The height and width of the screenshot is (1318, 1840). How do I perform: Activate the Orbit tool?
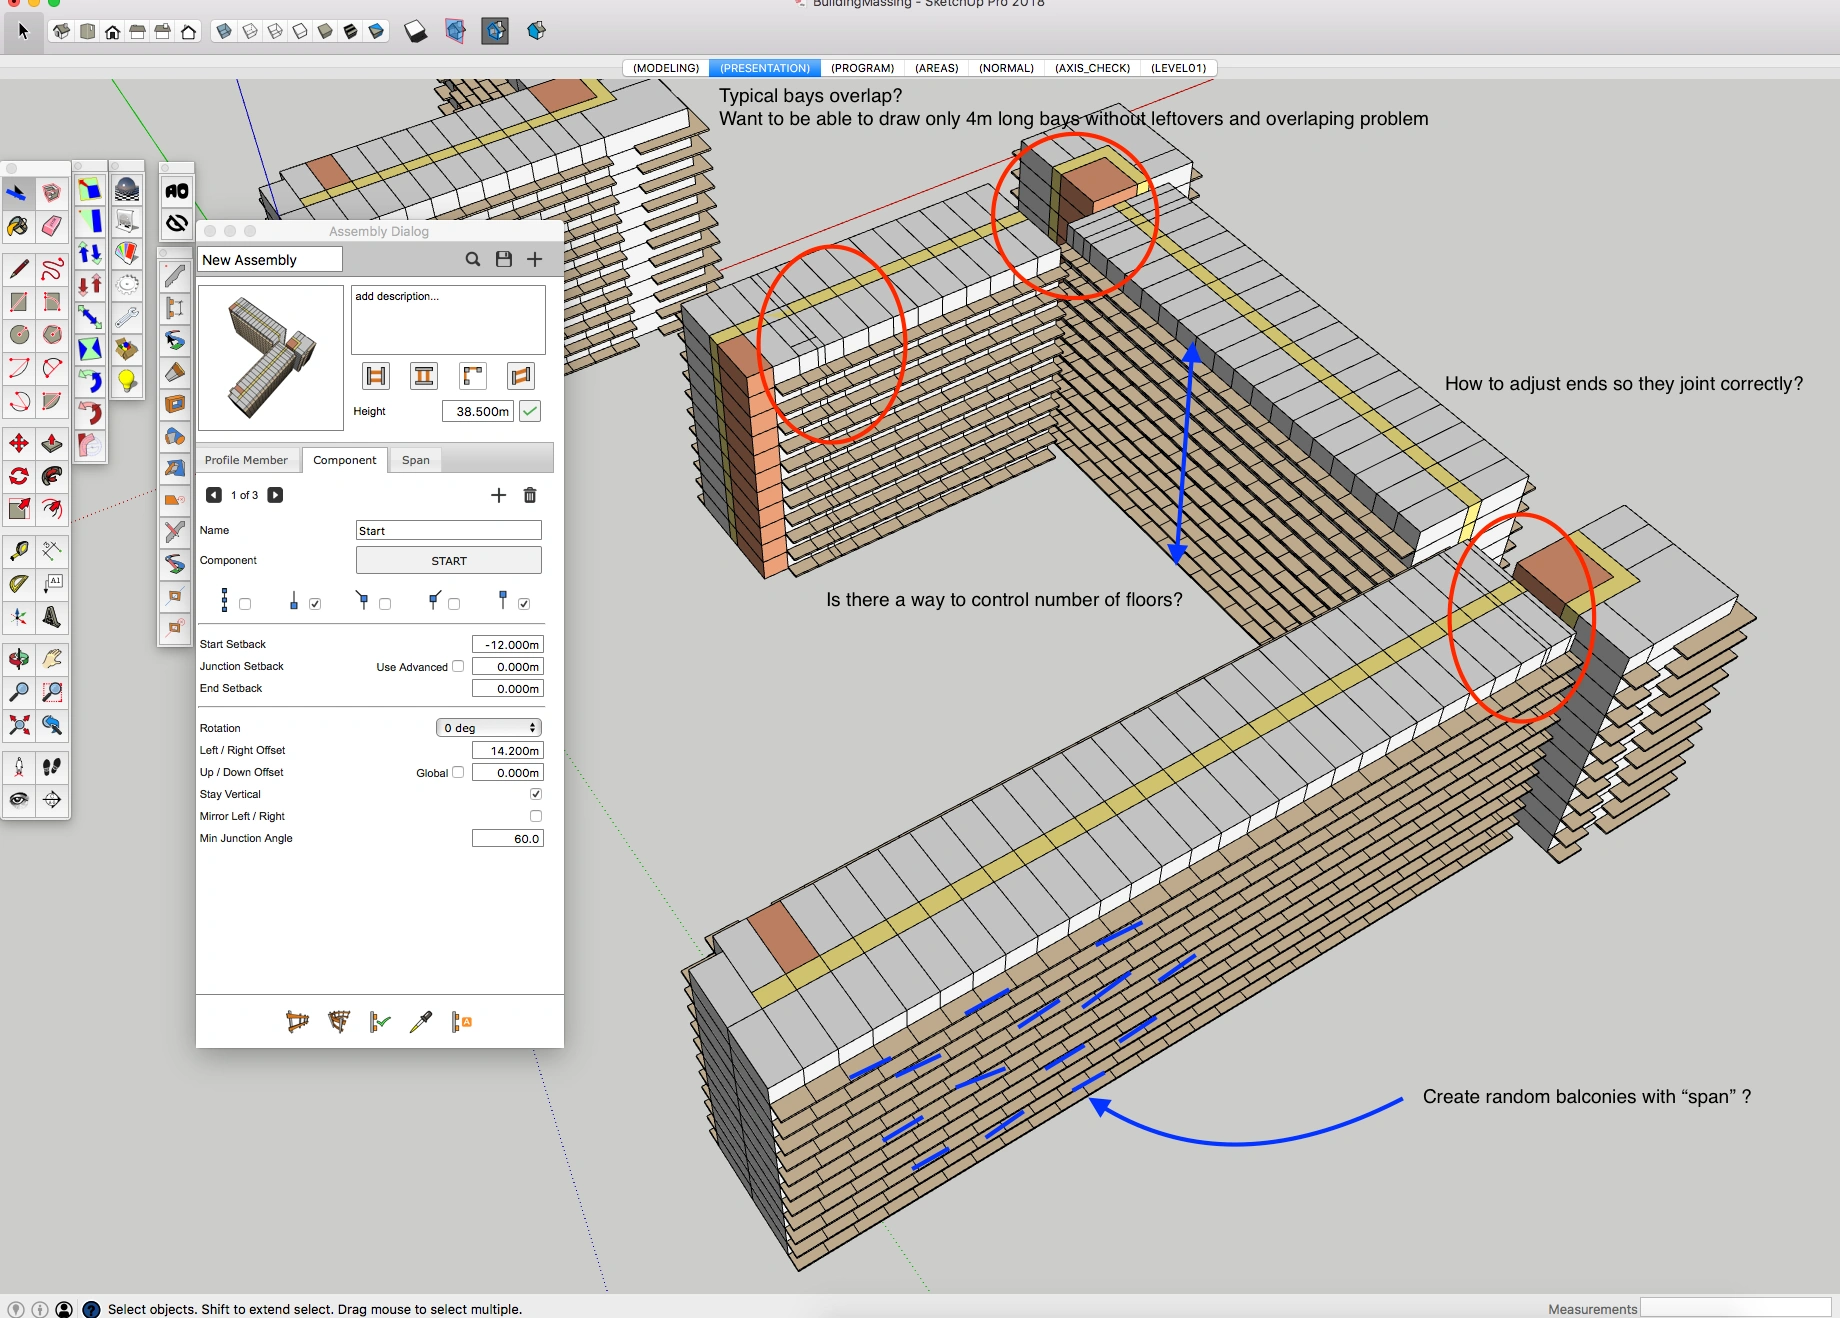coord(18,659)
